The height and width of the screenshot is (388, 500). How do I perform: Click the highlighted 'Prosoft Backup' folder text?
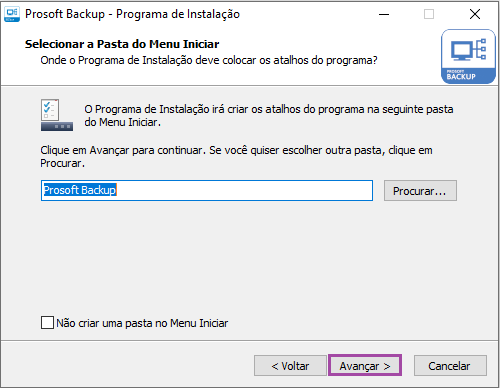click(80, 190)
